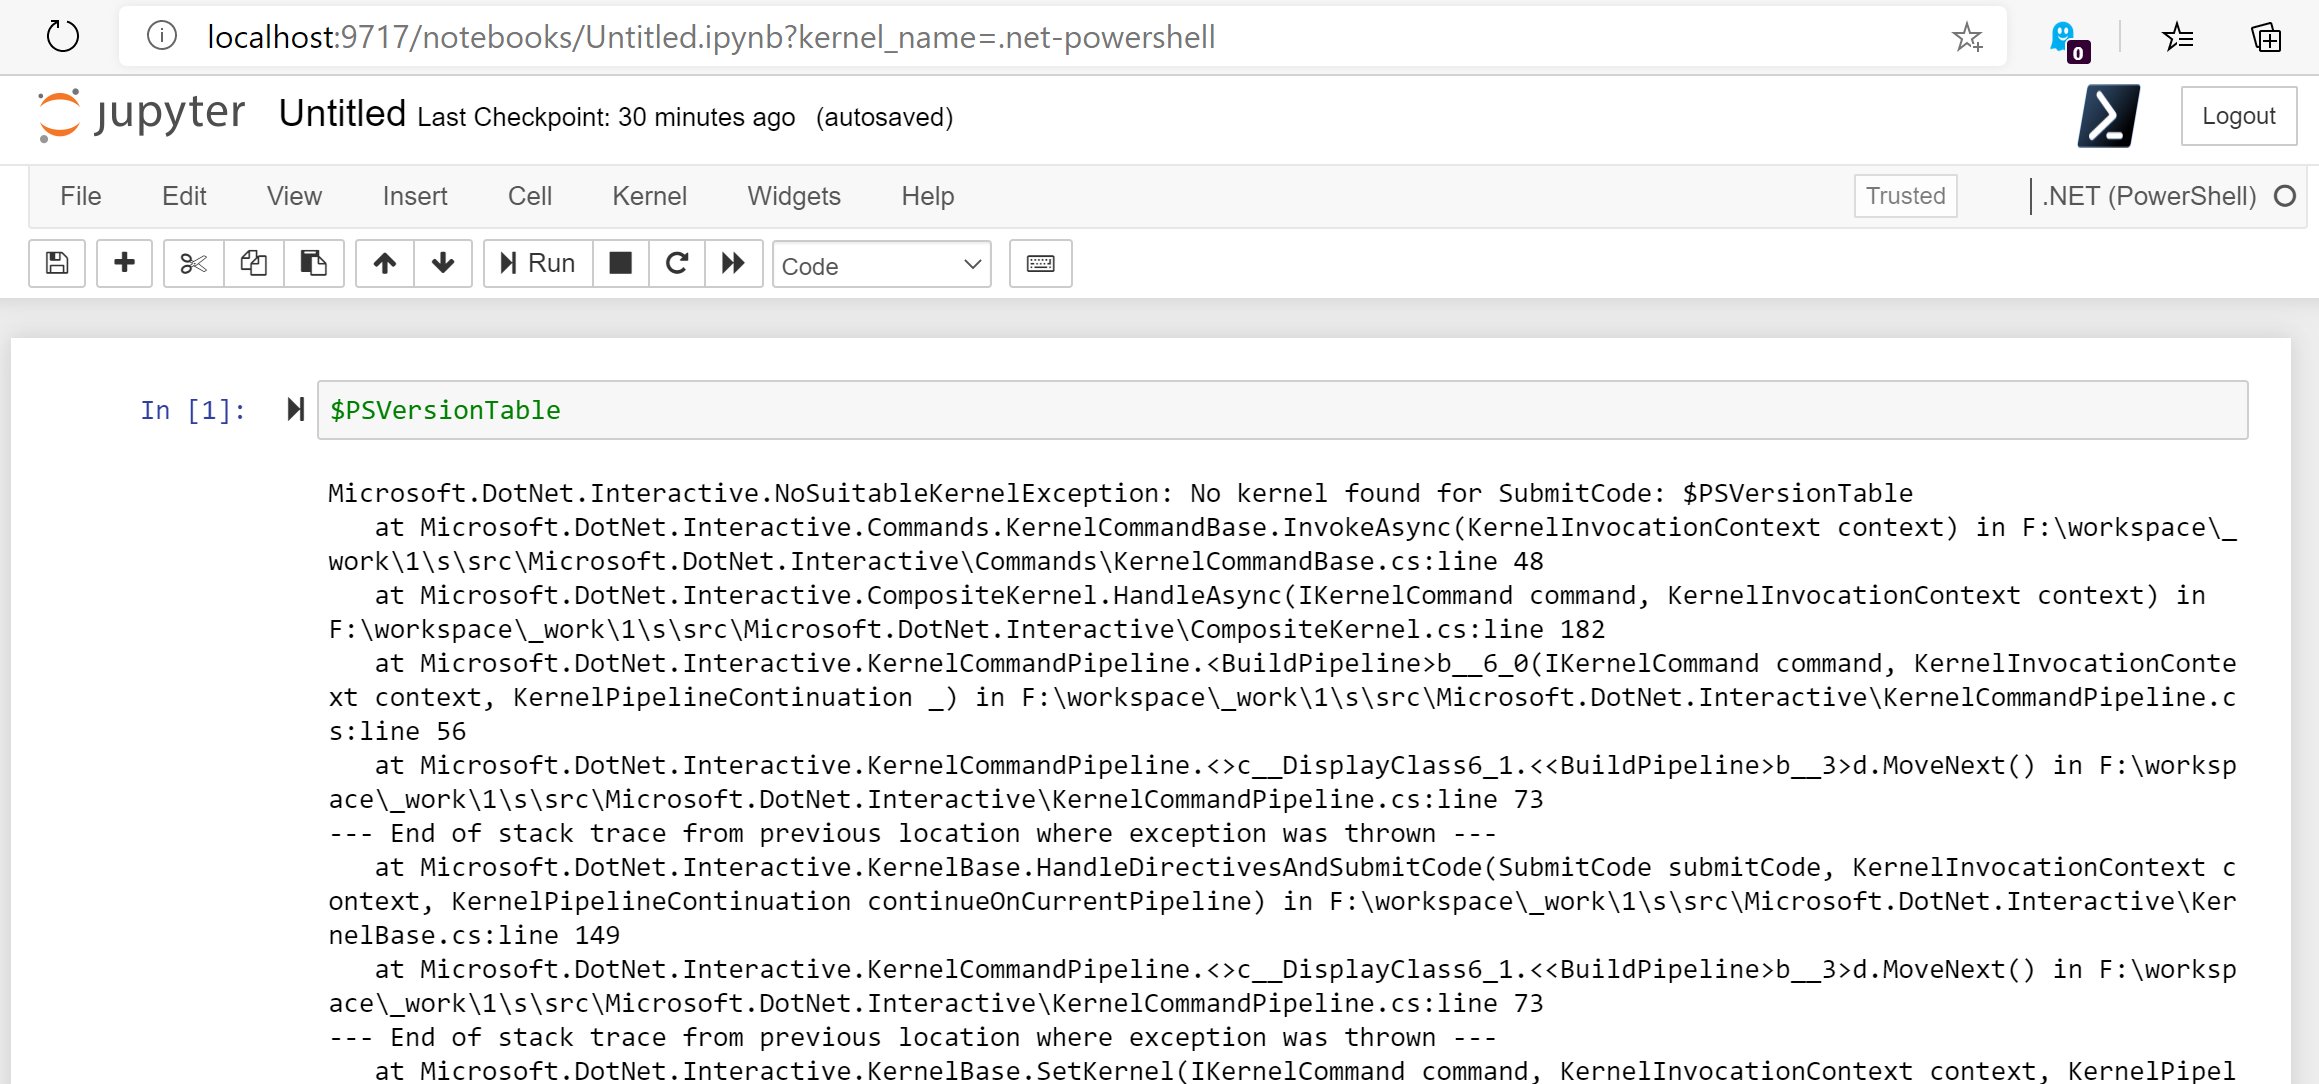This screenshot has width=2319, height=1084.
Task: Open the cell type dropdown showing Code
Action: coord(880,264)
